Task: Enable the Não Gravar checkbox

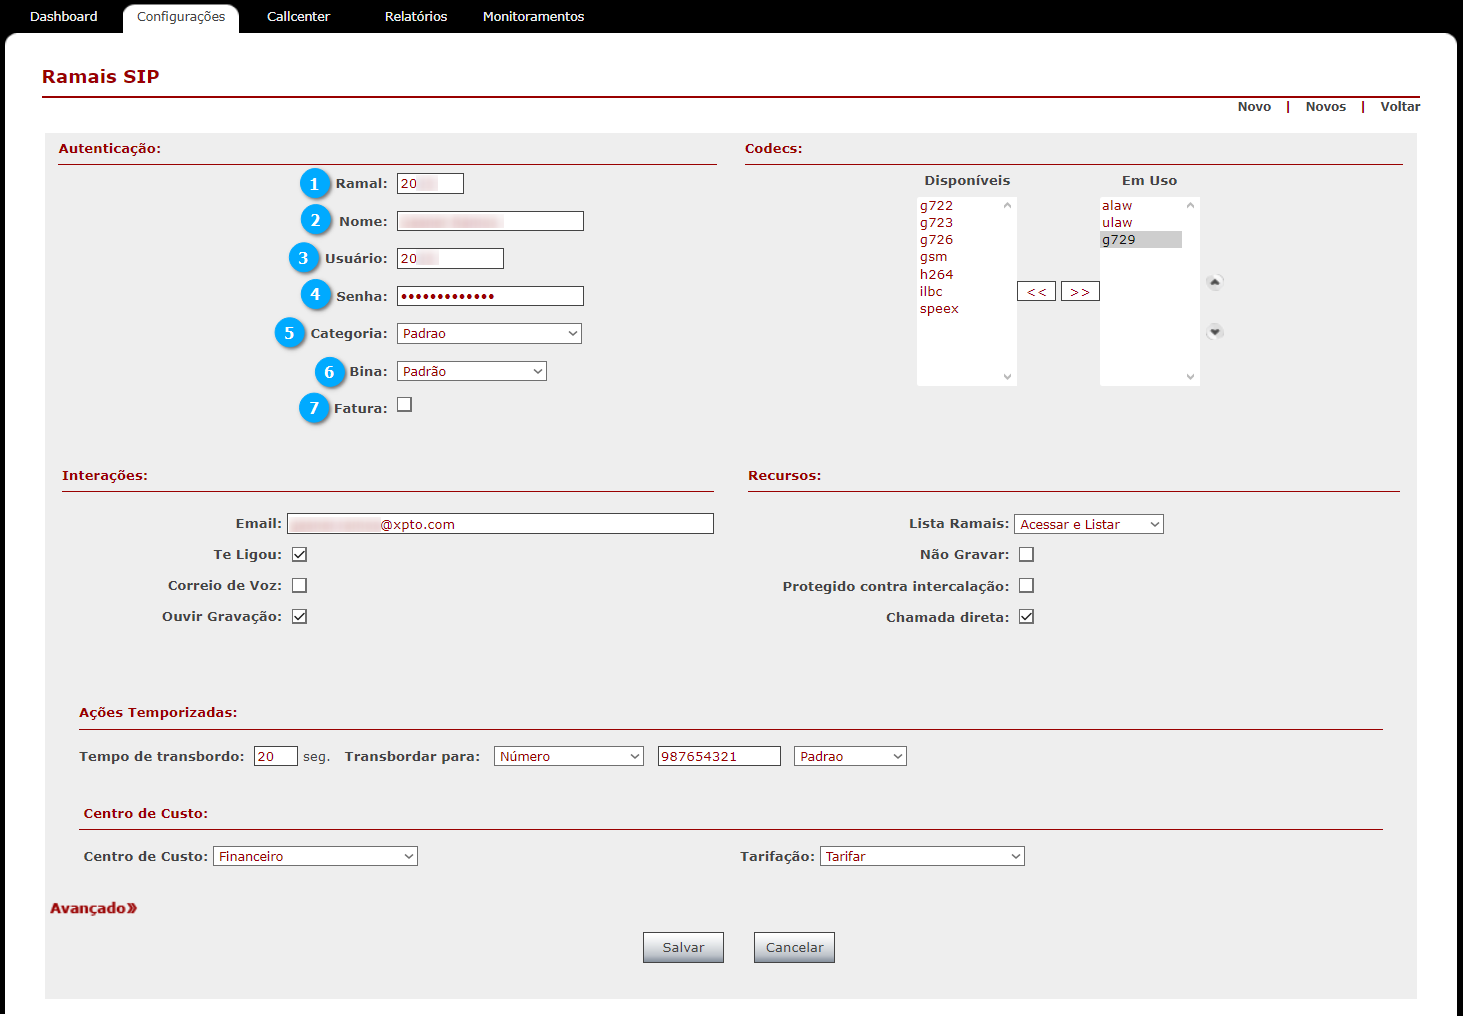Action: click(1026, 554)
